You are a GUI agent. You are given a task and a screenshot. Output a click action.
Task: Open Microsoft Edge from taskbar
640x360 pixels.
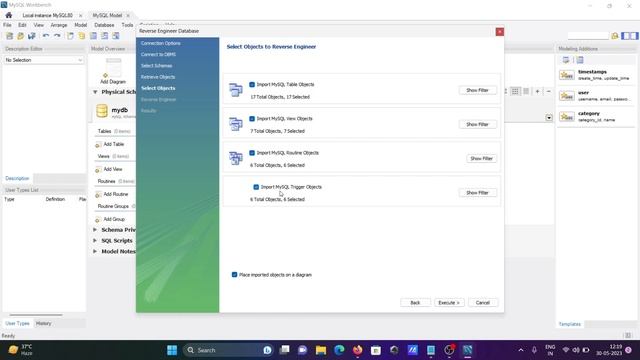[339, 350]
